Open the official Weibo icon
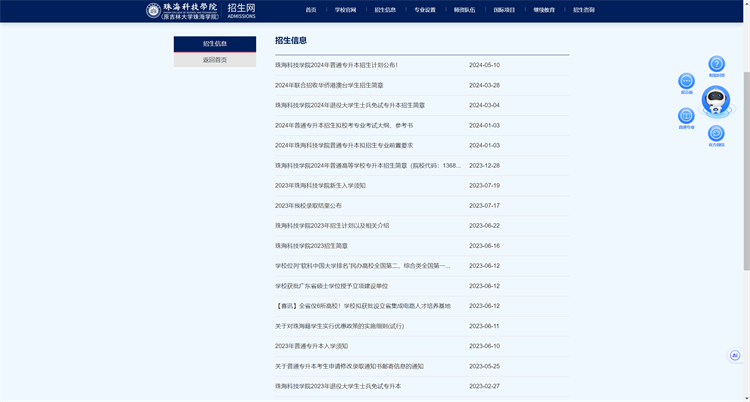This screenshot has height=402, width=750. click(716, 134)
